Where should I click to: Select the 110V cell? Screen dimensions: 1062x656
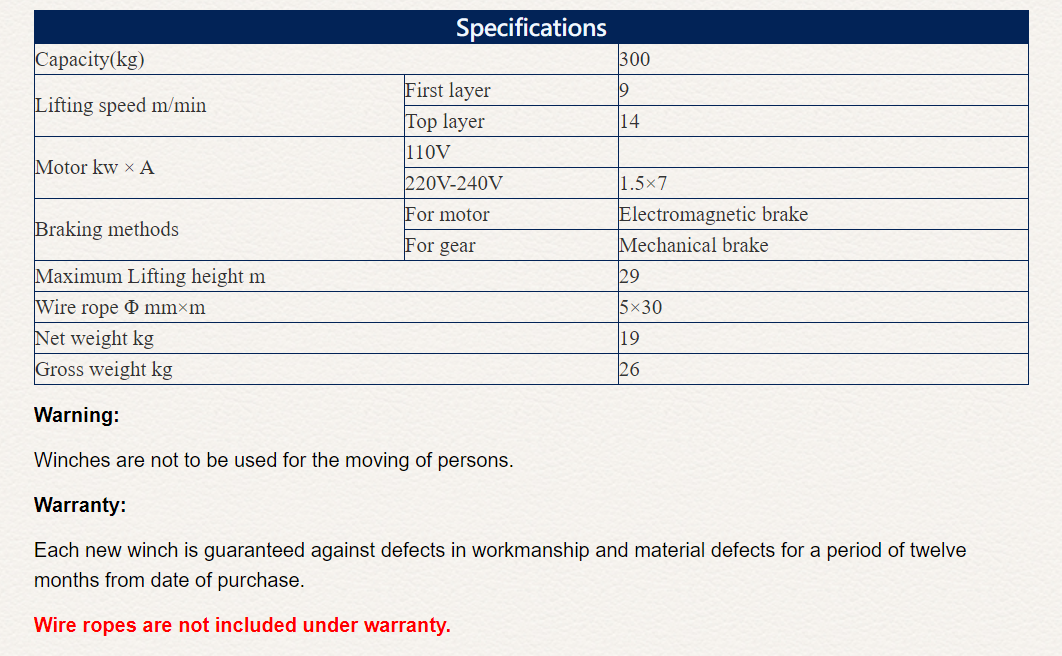click(431, 153)
